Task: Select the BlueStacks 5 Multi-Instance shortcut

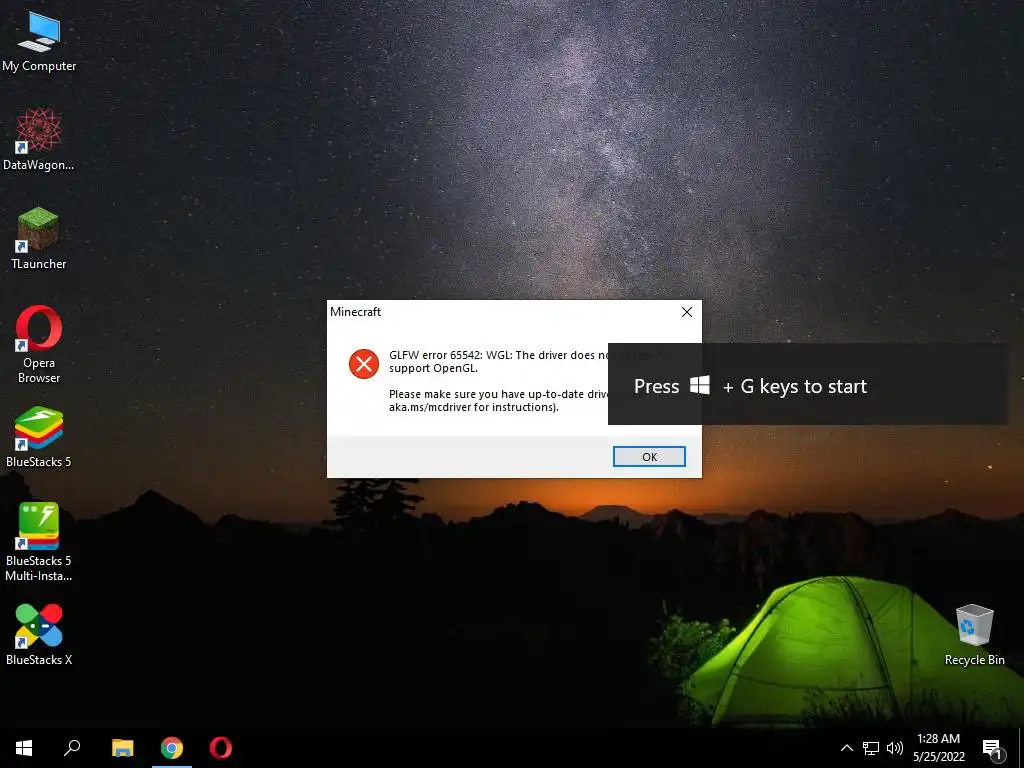Action: pos(39,541)
